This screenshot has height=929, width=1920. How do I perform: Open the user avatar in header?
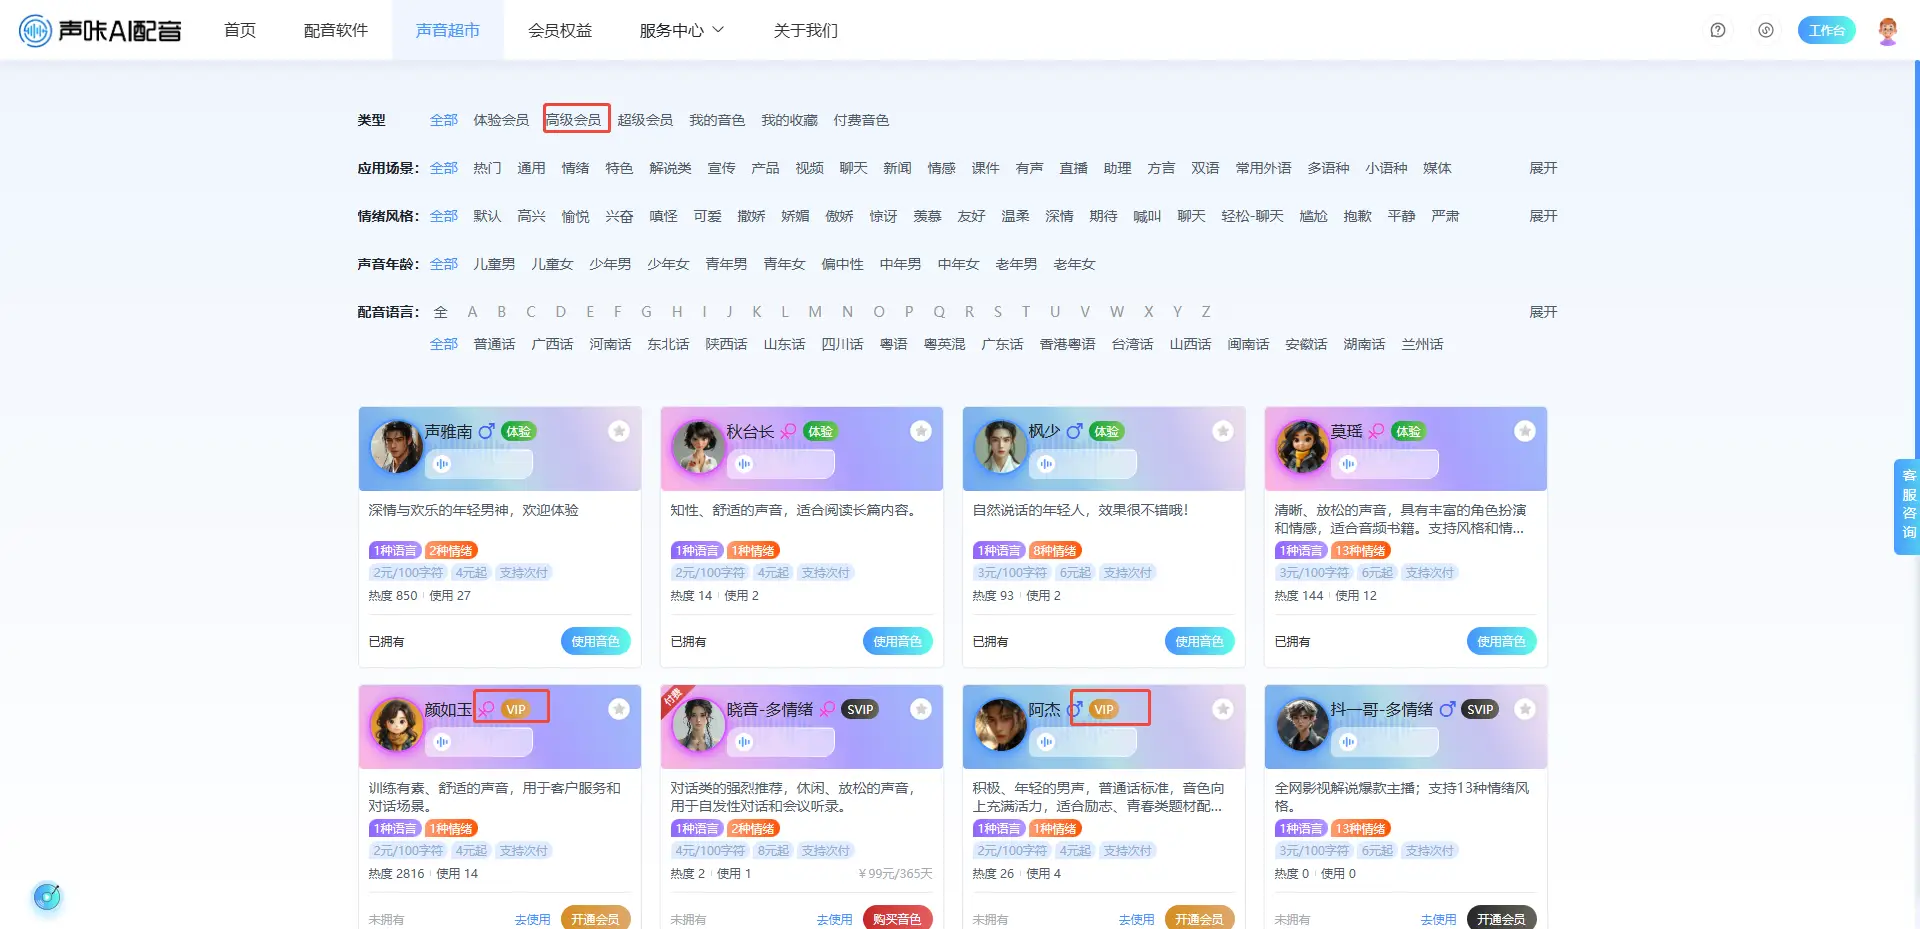point(1887,30)
